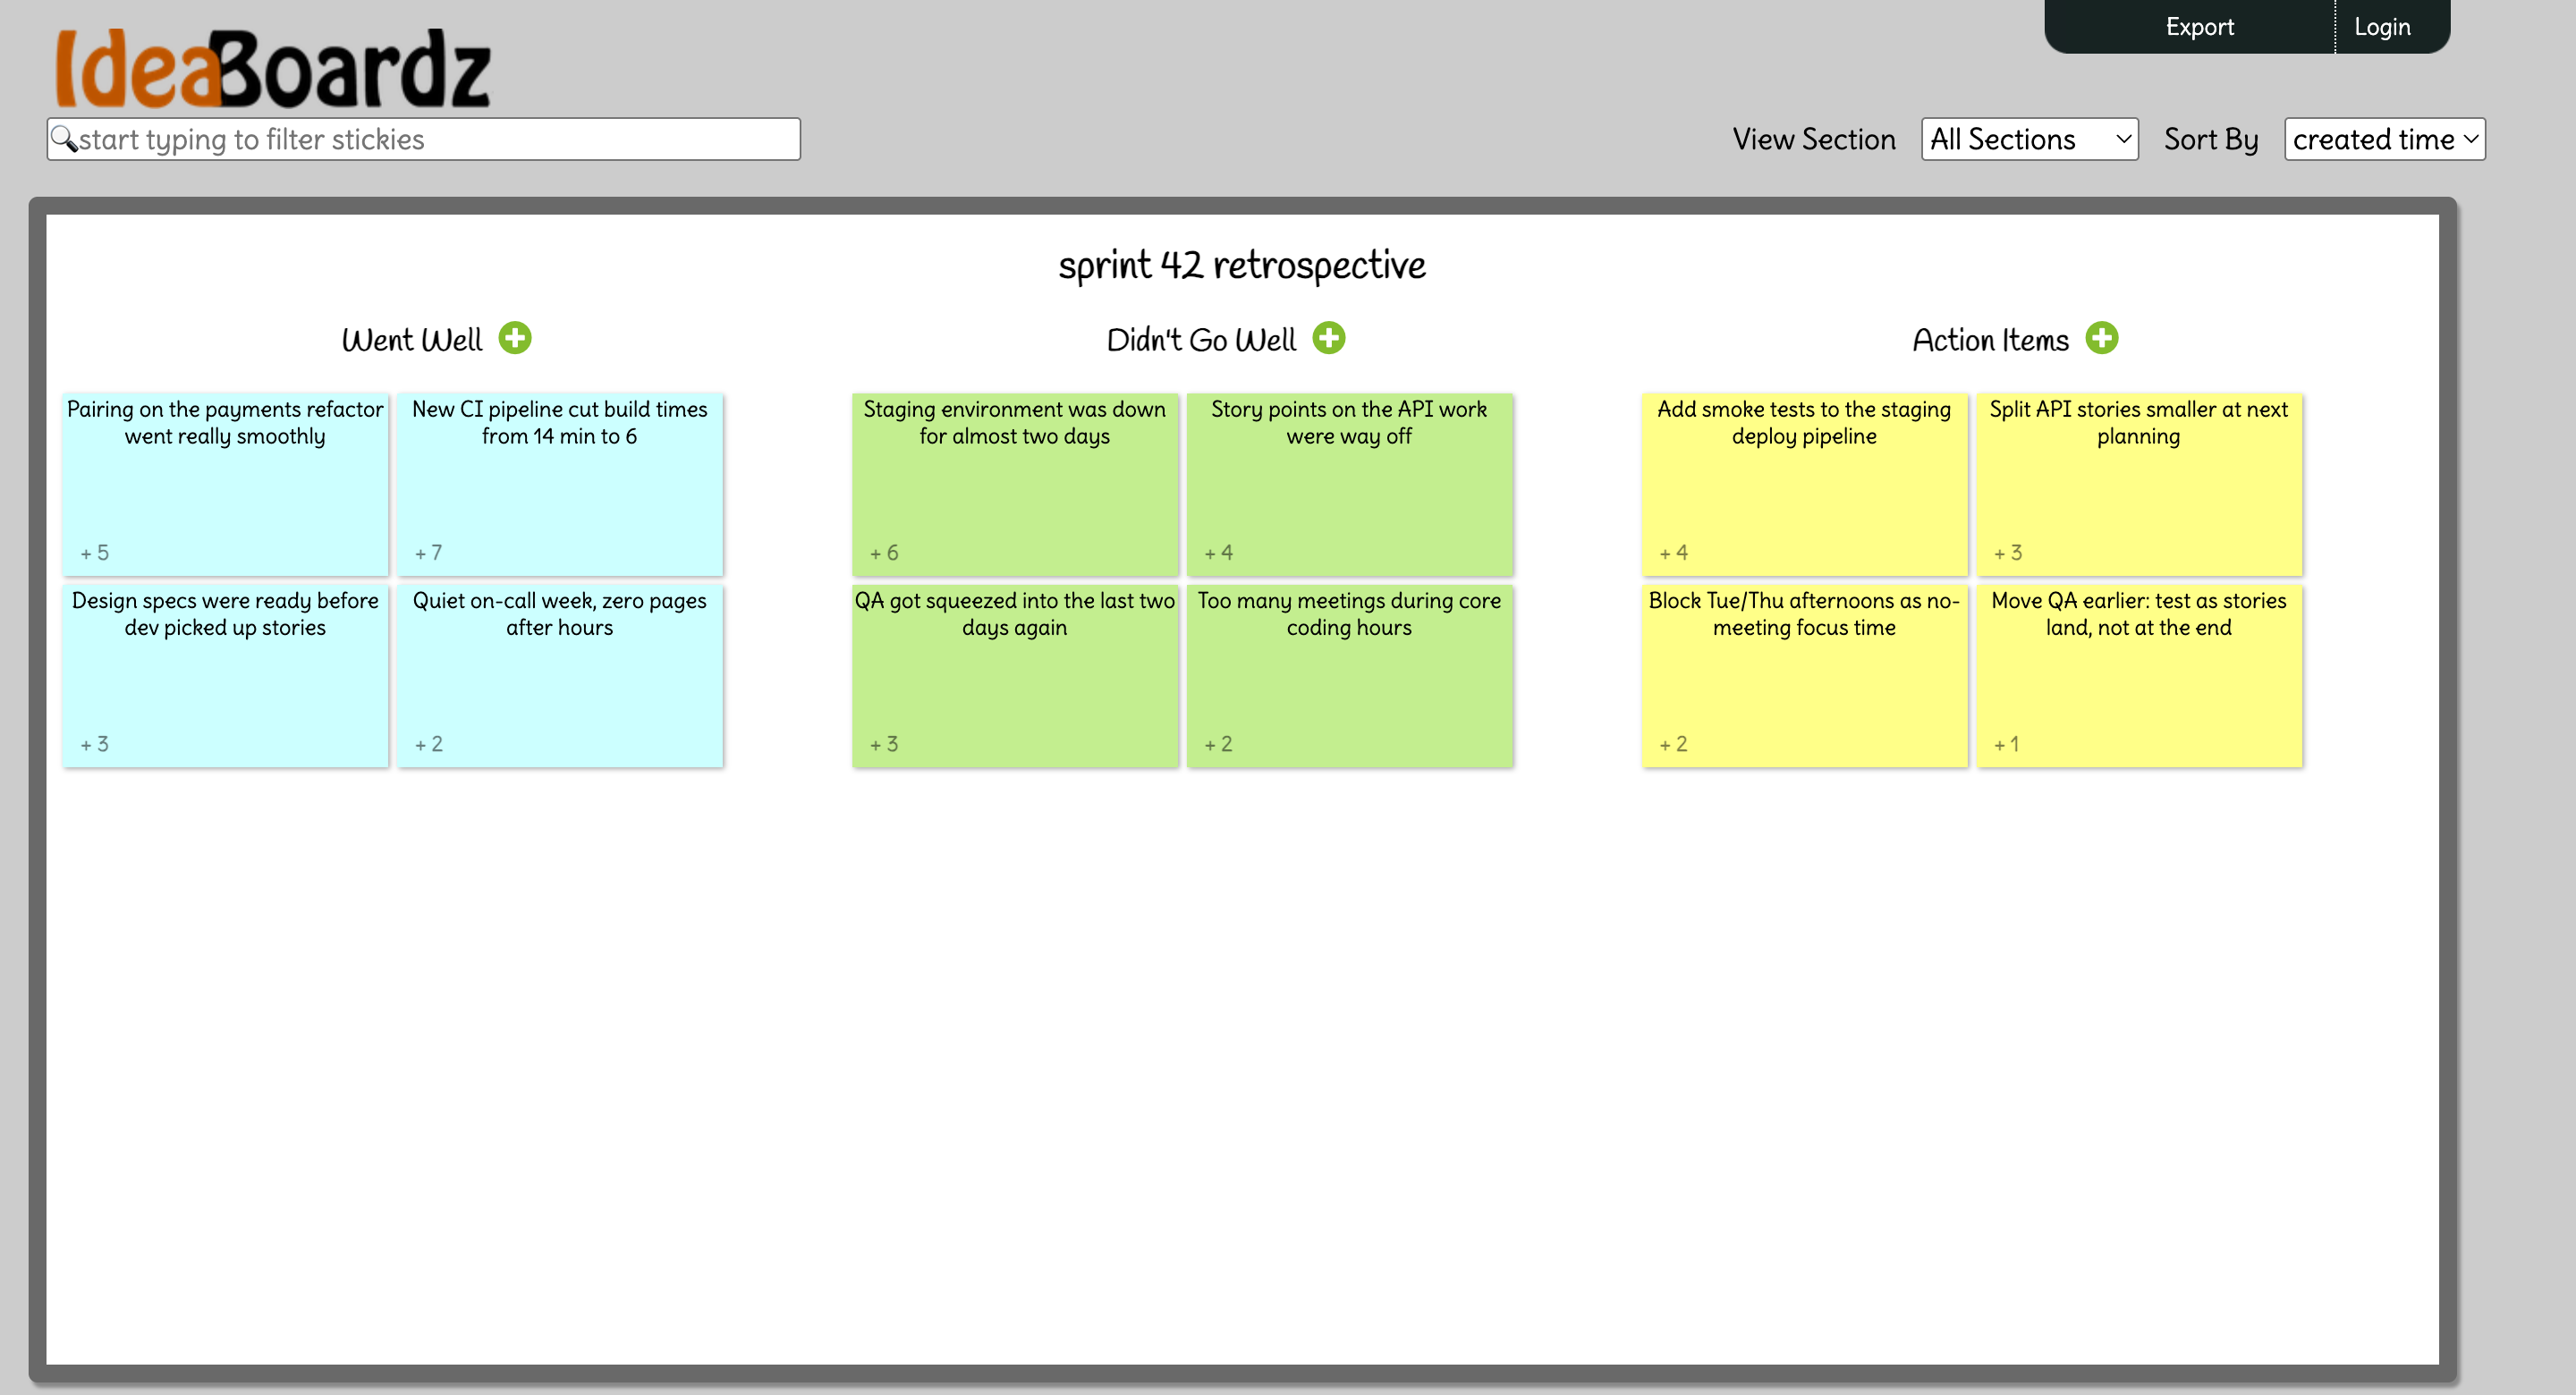2576x1395 pixels.
Task: Click the 'Went Well' section heading
Action: coord(412,340)
